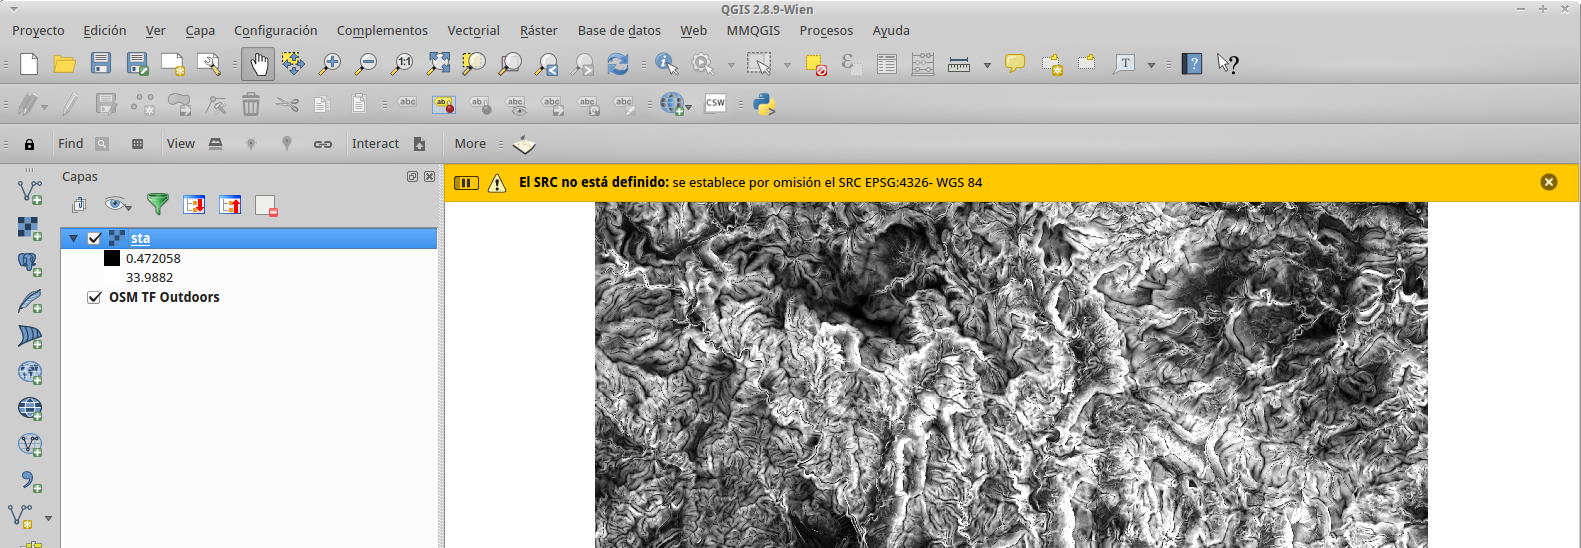Viewport: 1581px width, 548px height.
Task: Click the Save Project floppy icon
Action: coord(101,64)
